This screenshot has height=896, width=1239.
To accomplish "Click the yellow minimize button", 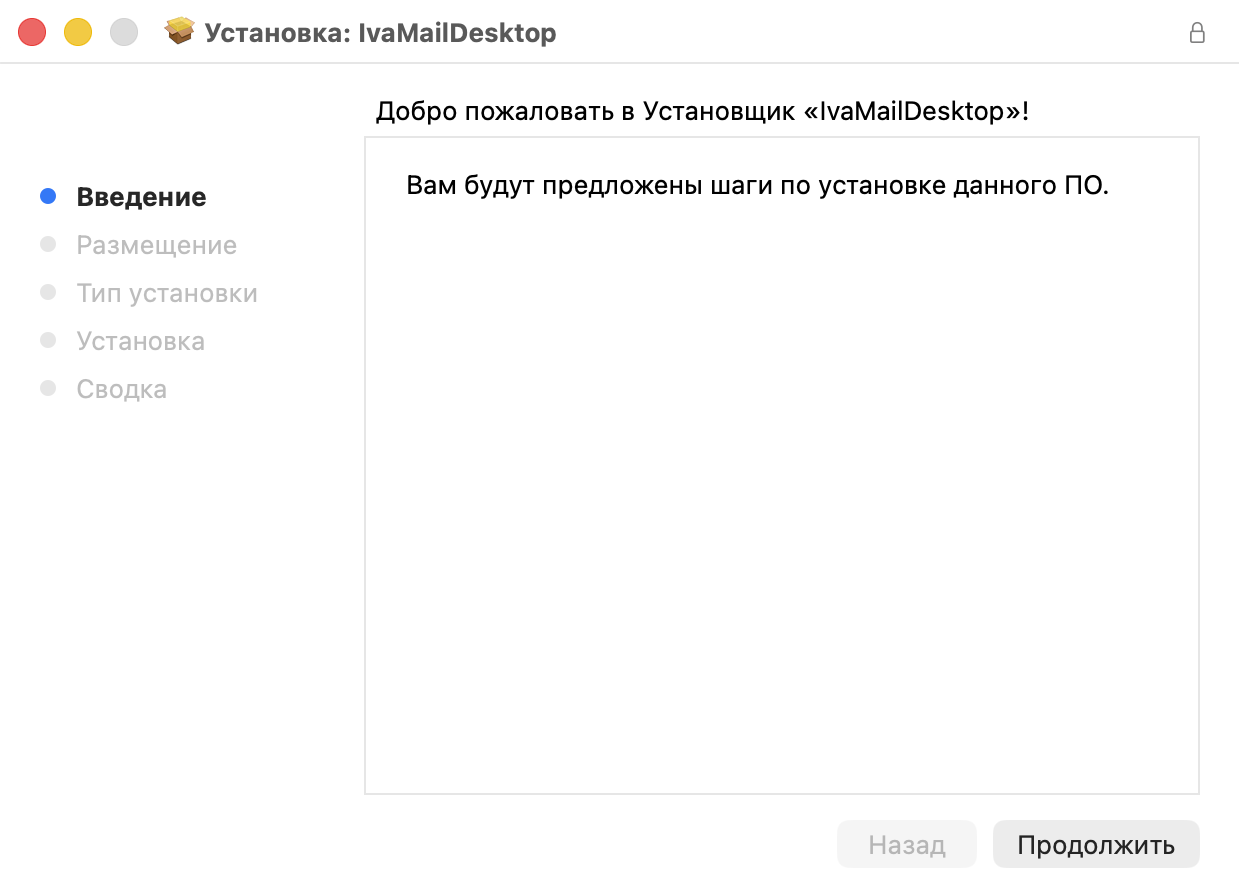I will click(x=76, y=31).
